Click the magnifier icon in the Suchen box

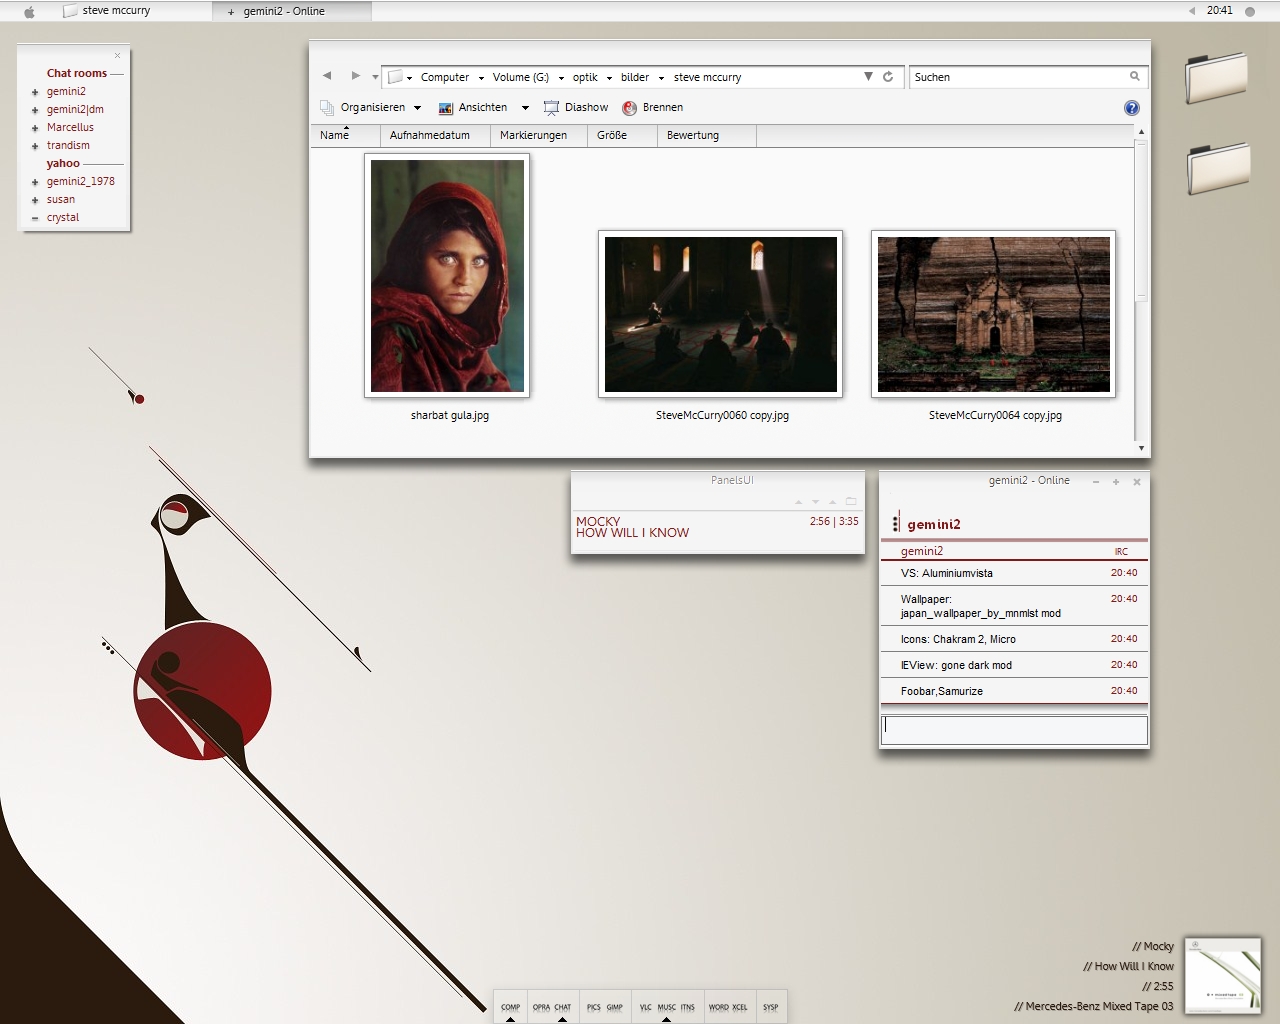point(1135,76)
